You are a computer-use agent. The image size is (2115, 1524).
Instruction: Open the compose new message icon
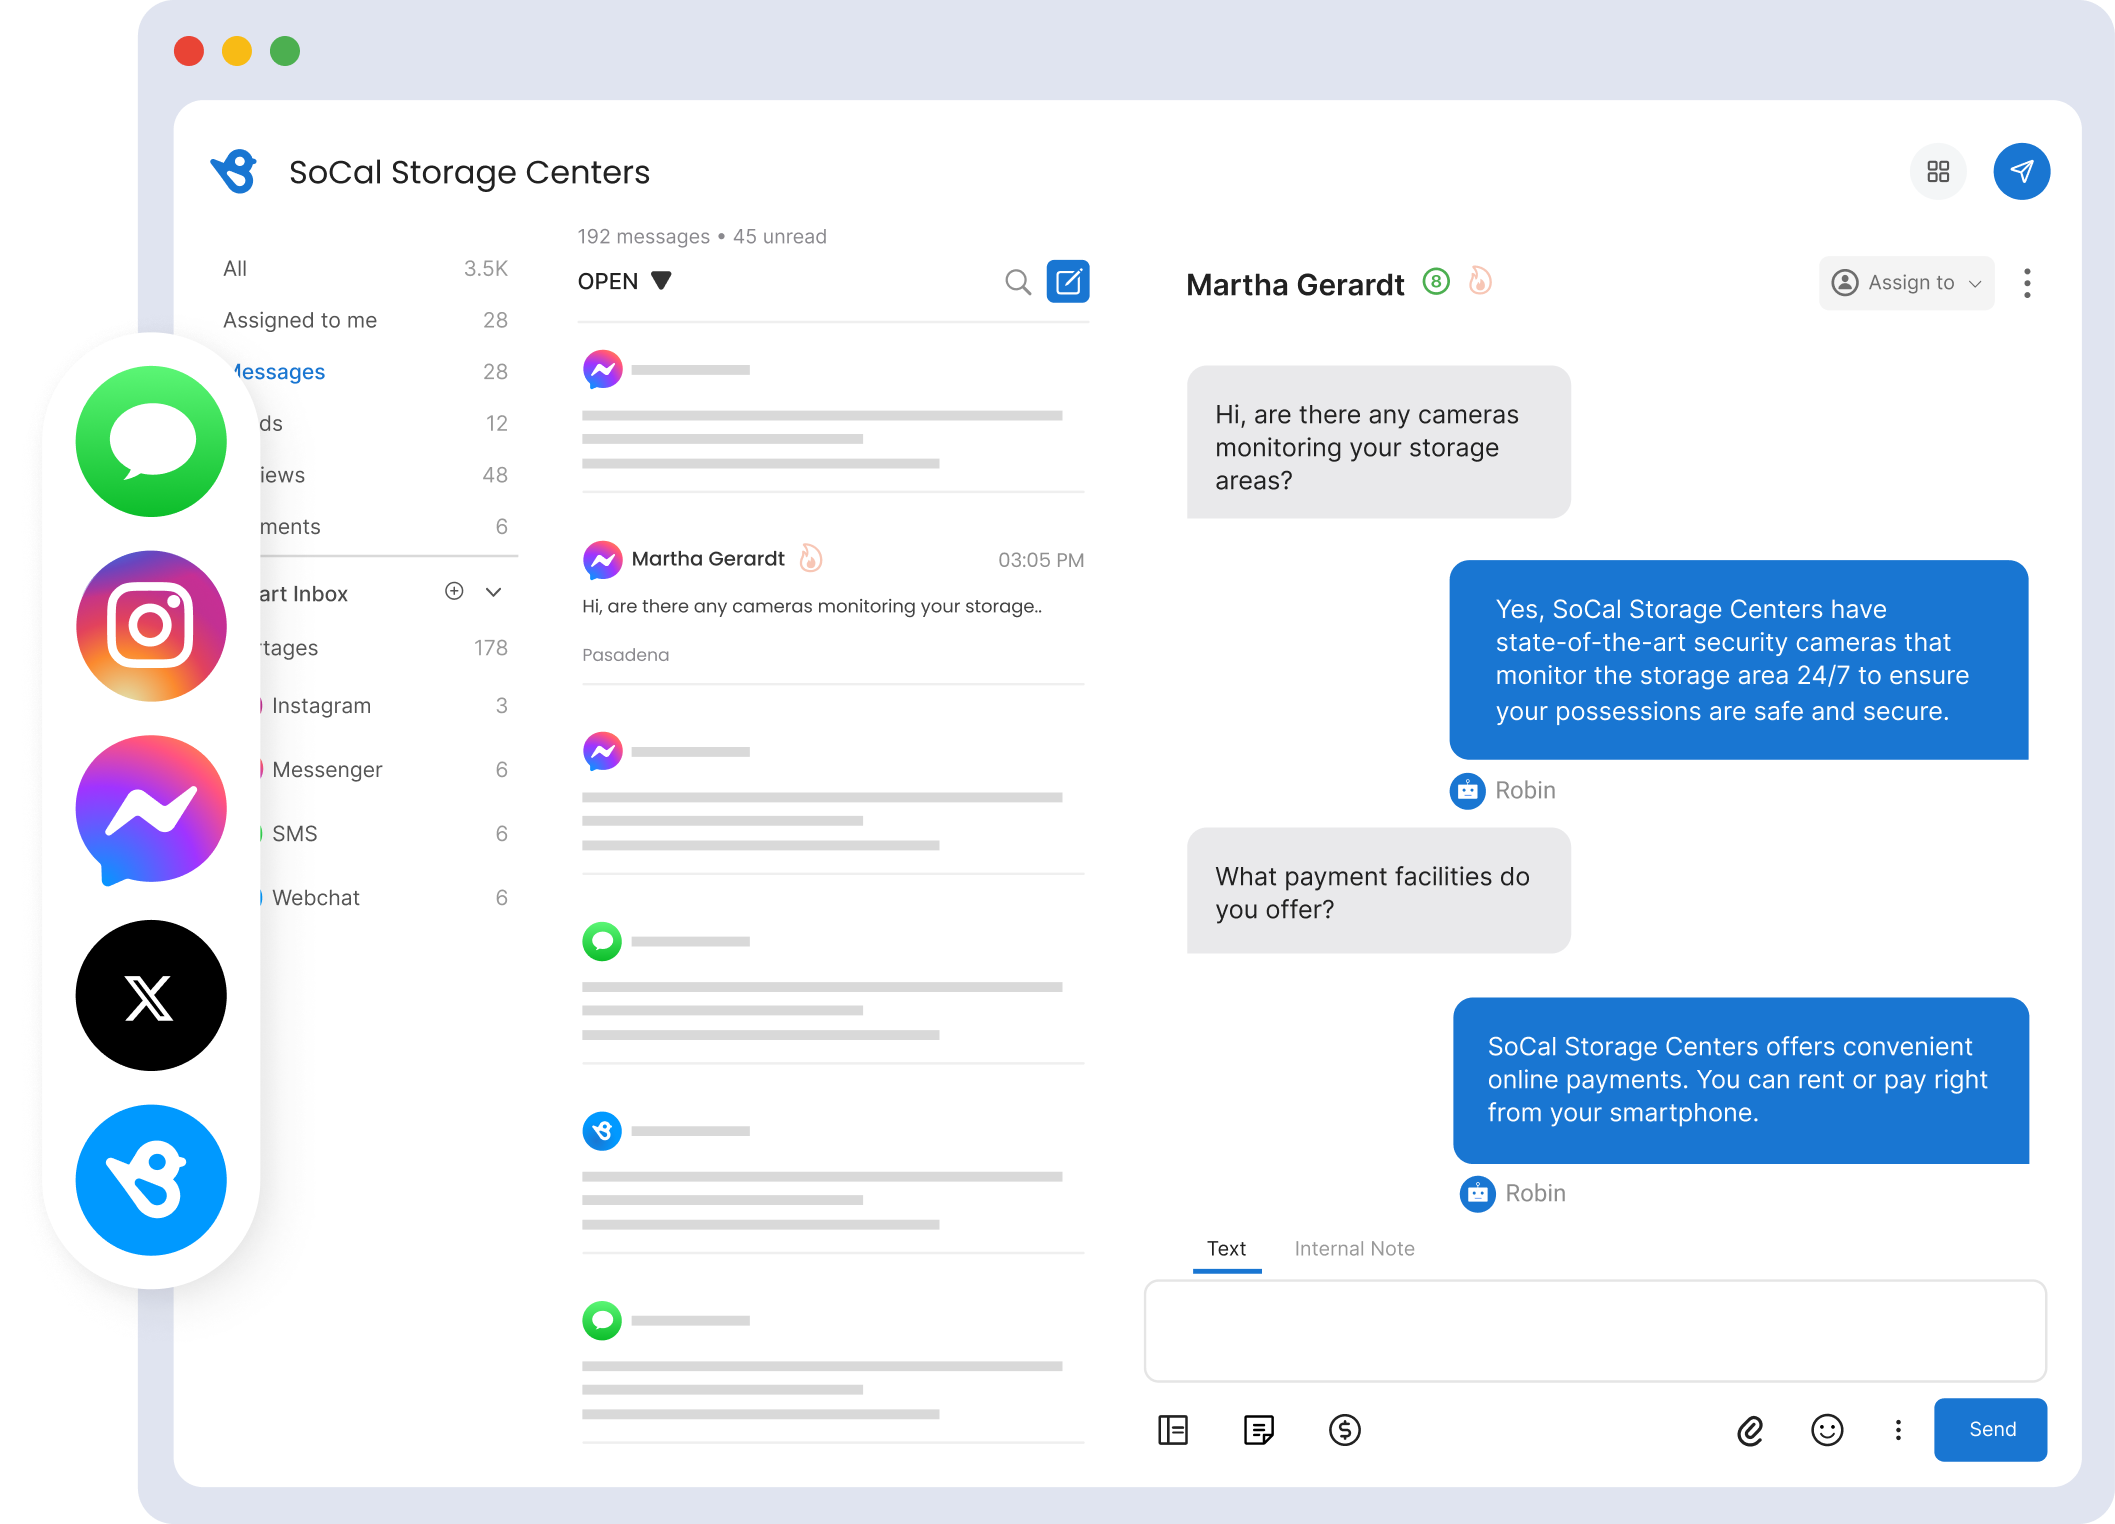1069,281
